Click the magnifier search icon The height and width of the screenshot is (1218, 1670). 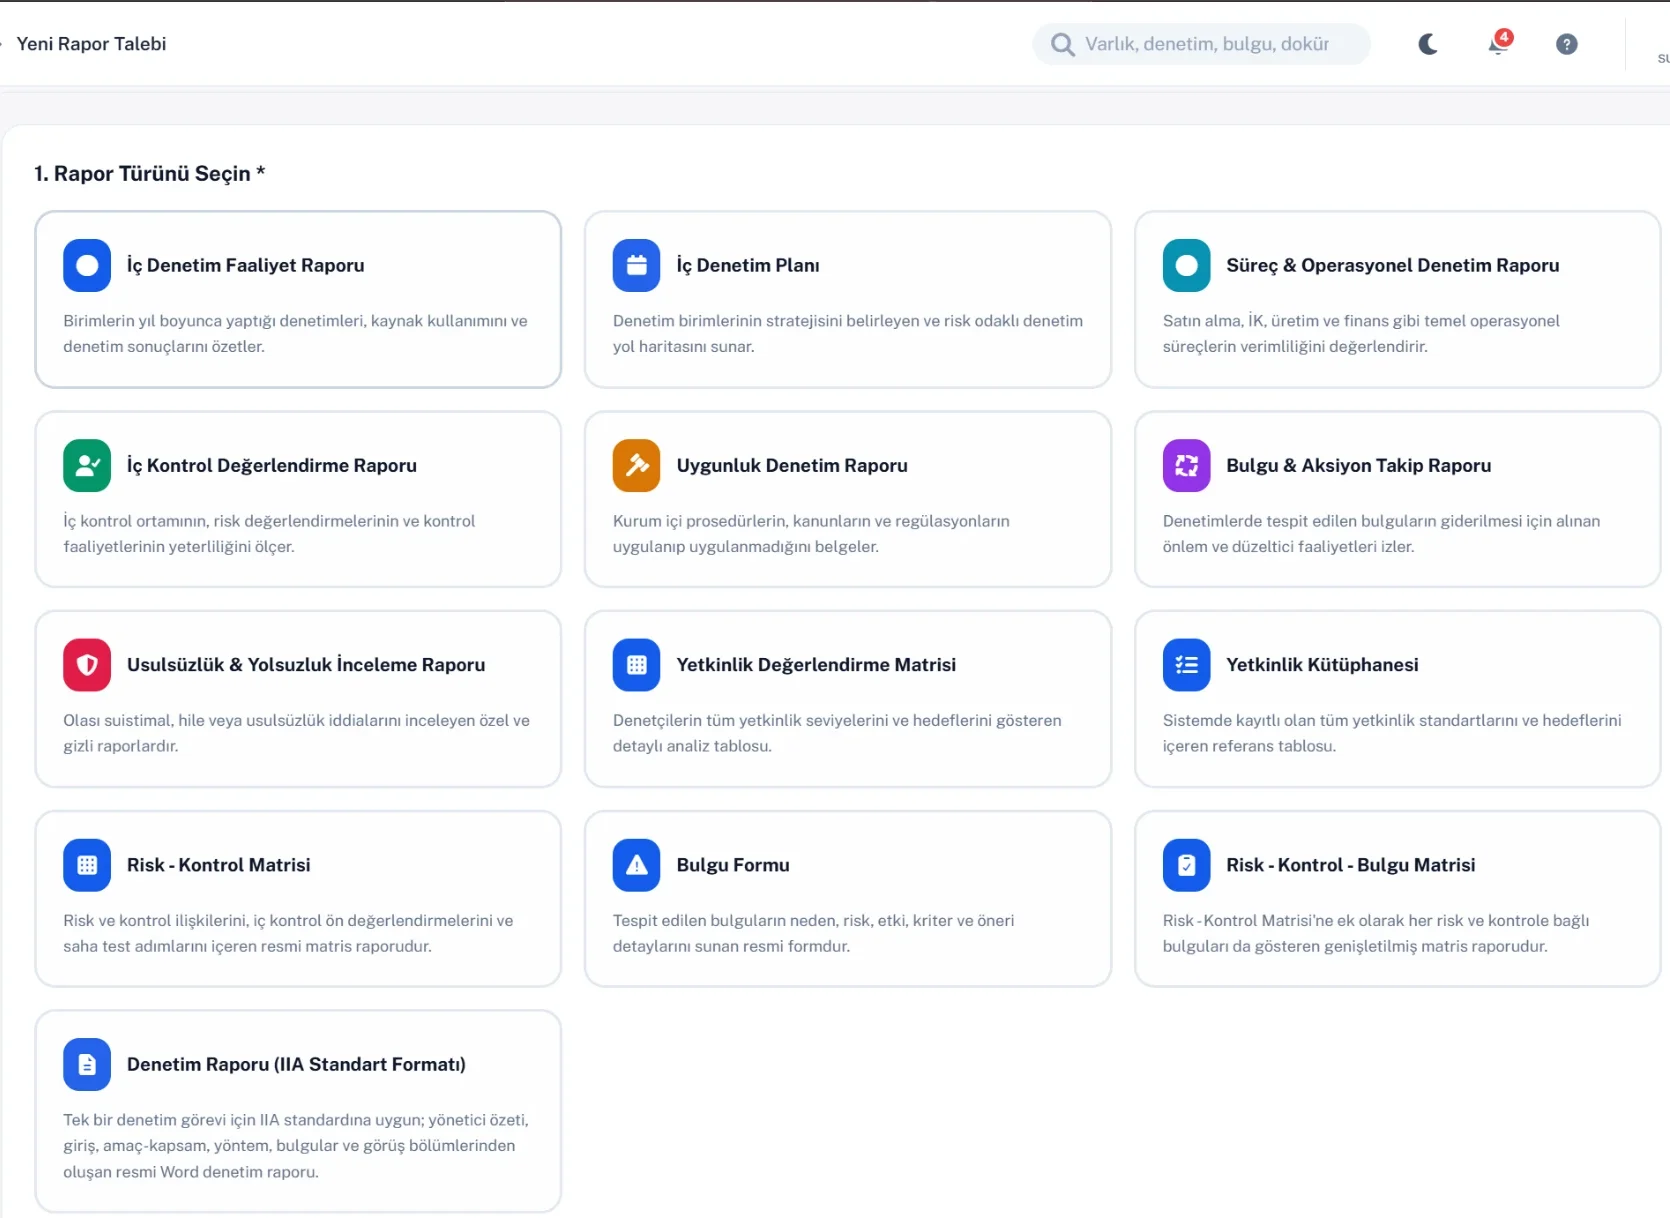point(1062,44)
